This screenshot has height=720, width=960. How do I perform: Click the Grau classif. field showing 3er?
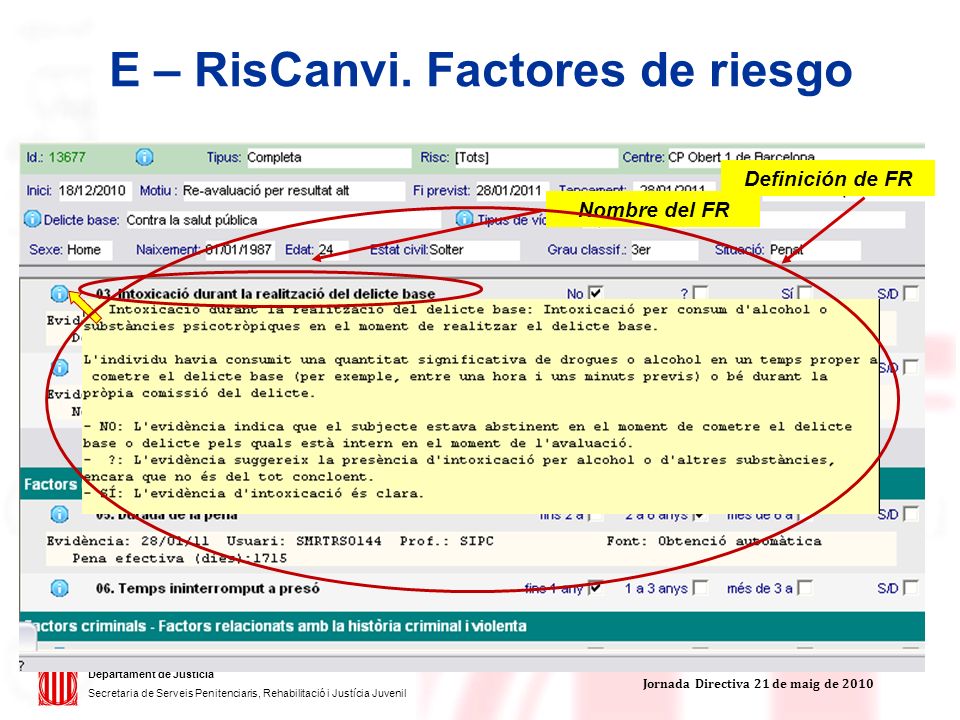tap(664, 250)
